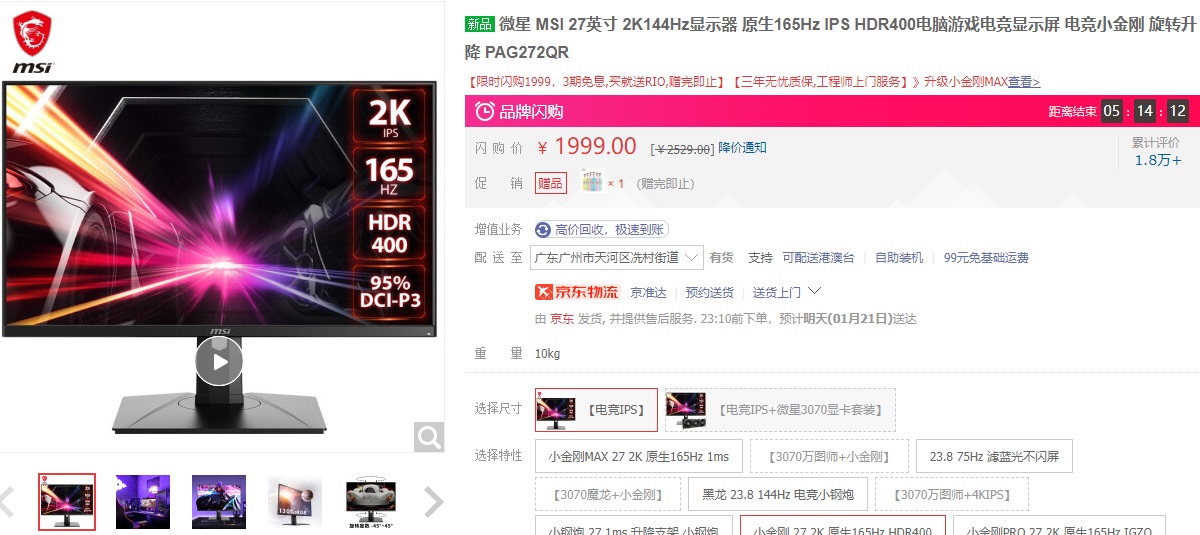Open the 1.8万+ cumulative reviews count
This screenshot has width=1200, height=535.
pos(1158,160)
